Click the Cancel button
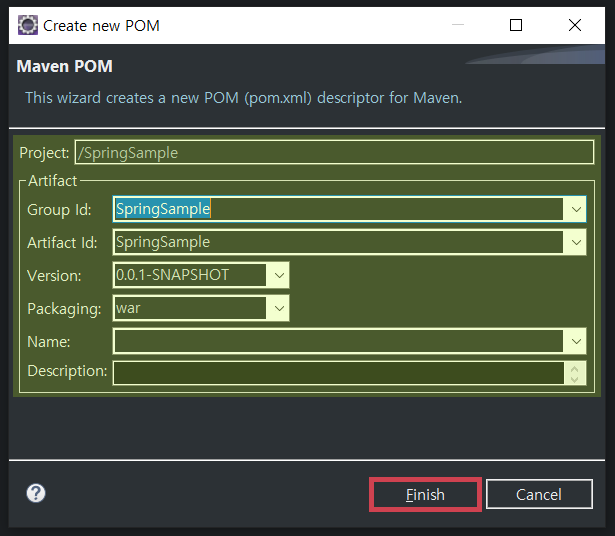615x536 pixels. [x=539, y=494]
